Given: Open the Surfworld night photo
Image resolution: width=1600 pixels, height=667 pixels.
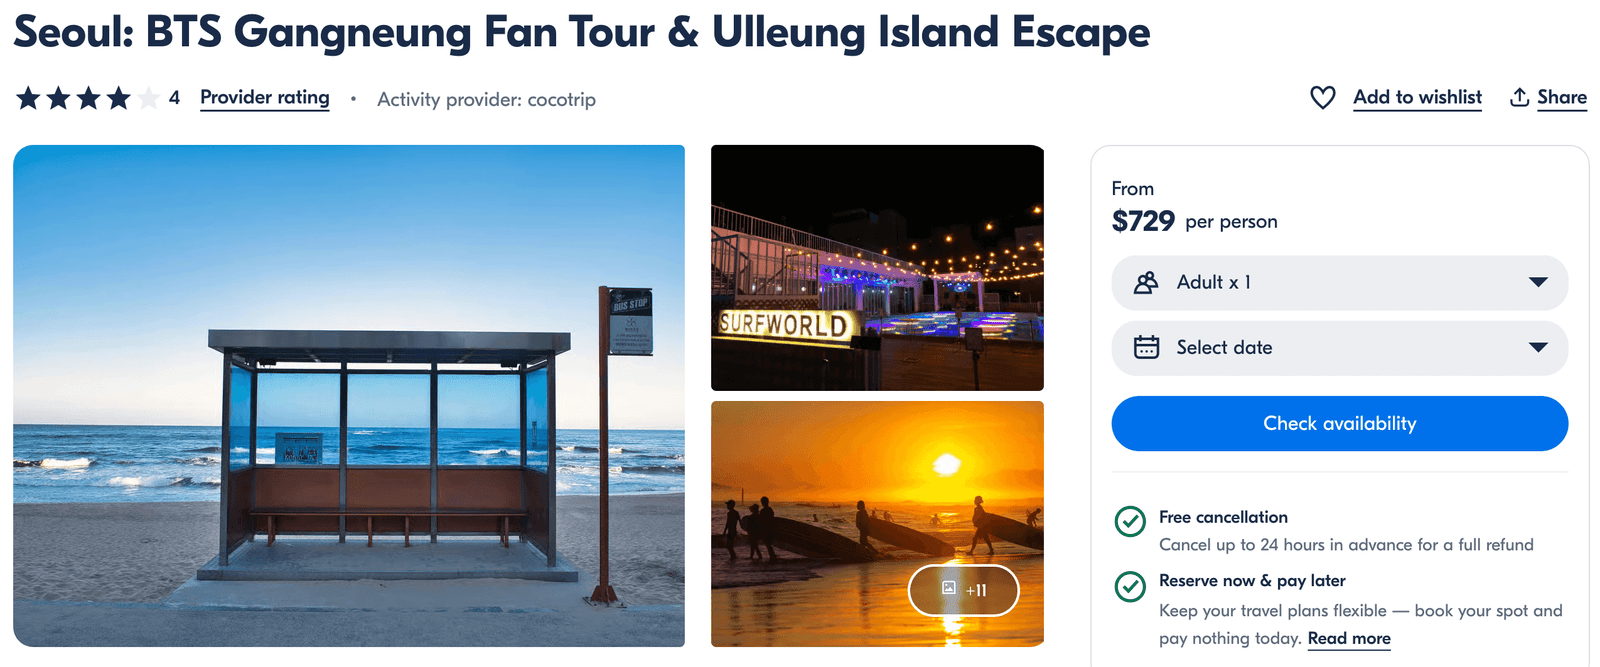Looking at the screenshot, I should [877, 267].
